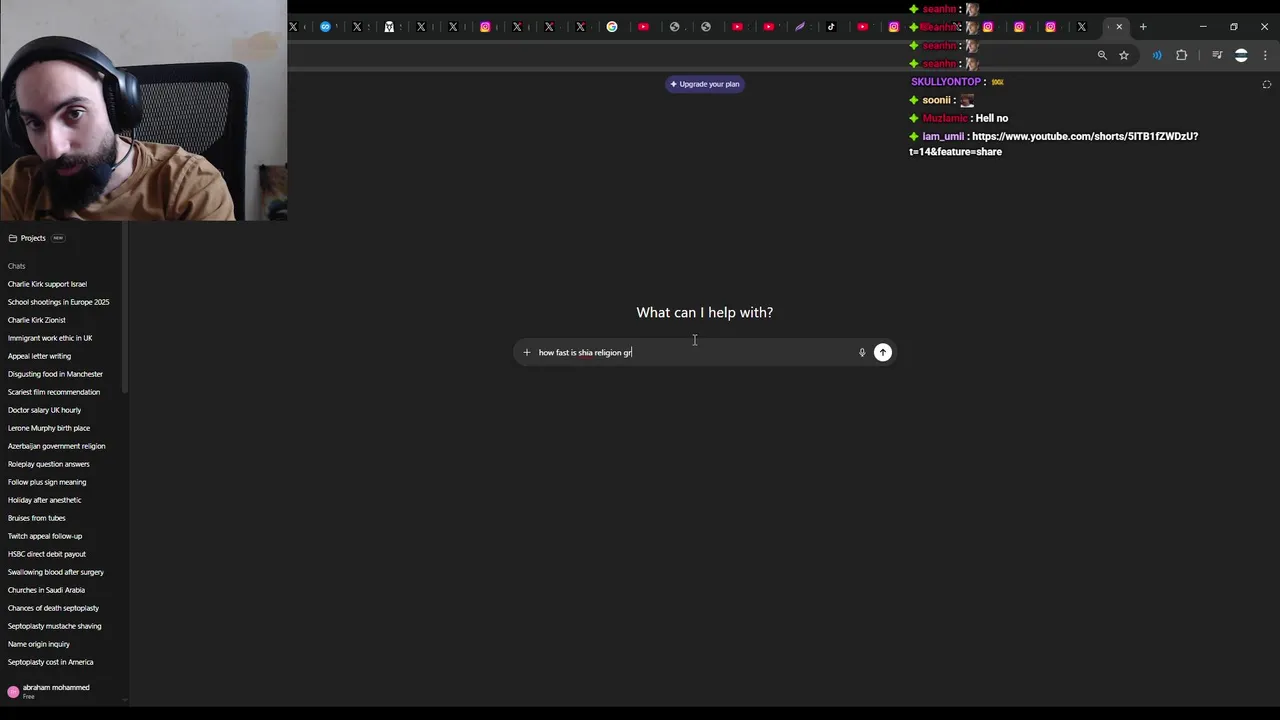Click the 'Chats' section header
The image size is (1280, 720).
point(16,266)
